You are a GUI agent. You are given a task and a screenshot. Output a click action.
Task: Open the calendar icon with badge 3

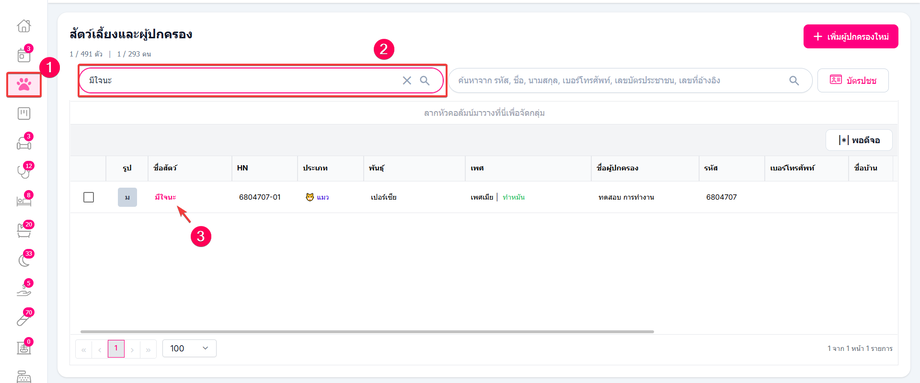coord(23,55)
